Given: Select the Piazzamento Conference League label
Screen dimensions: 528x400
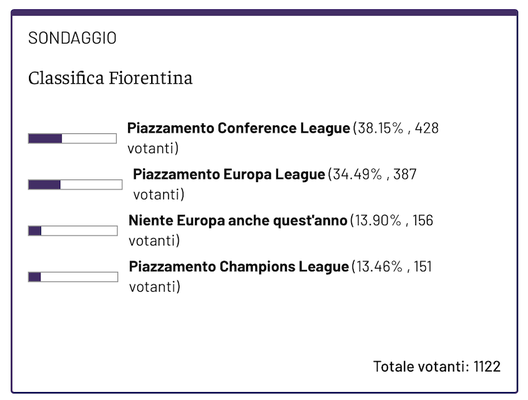Looking at the screenshot, I should click(239, 128).
